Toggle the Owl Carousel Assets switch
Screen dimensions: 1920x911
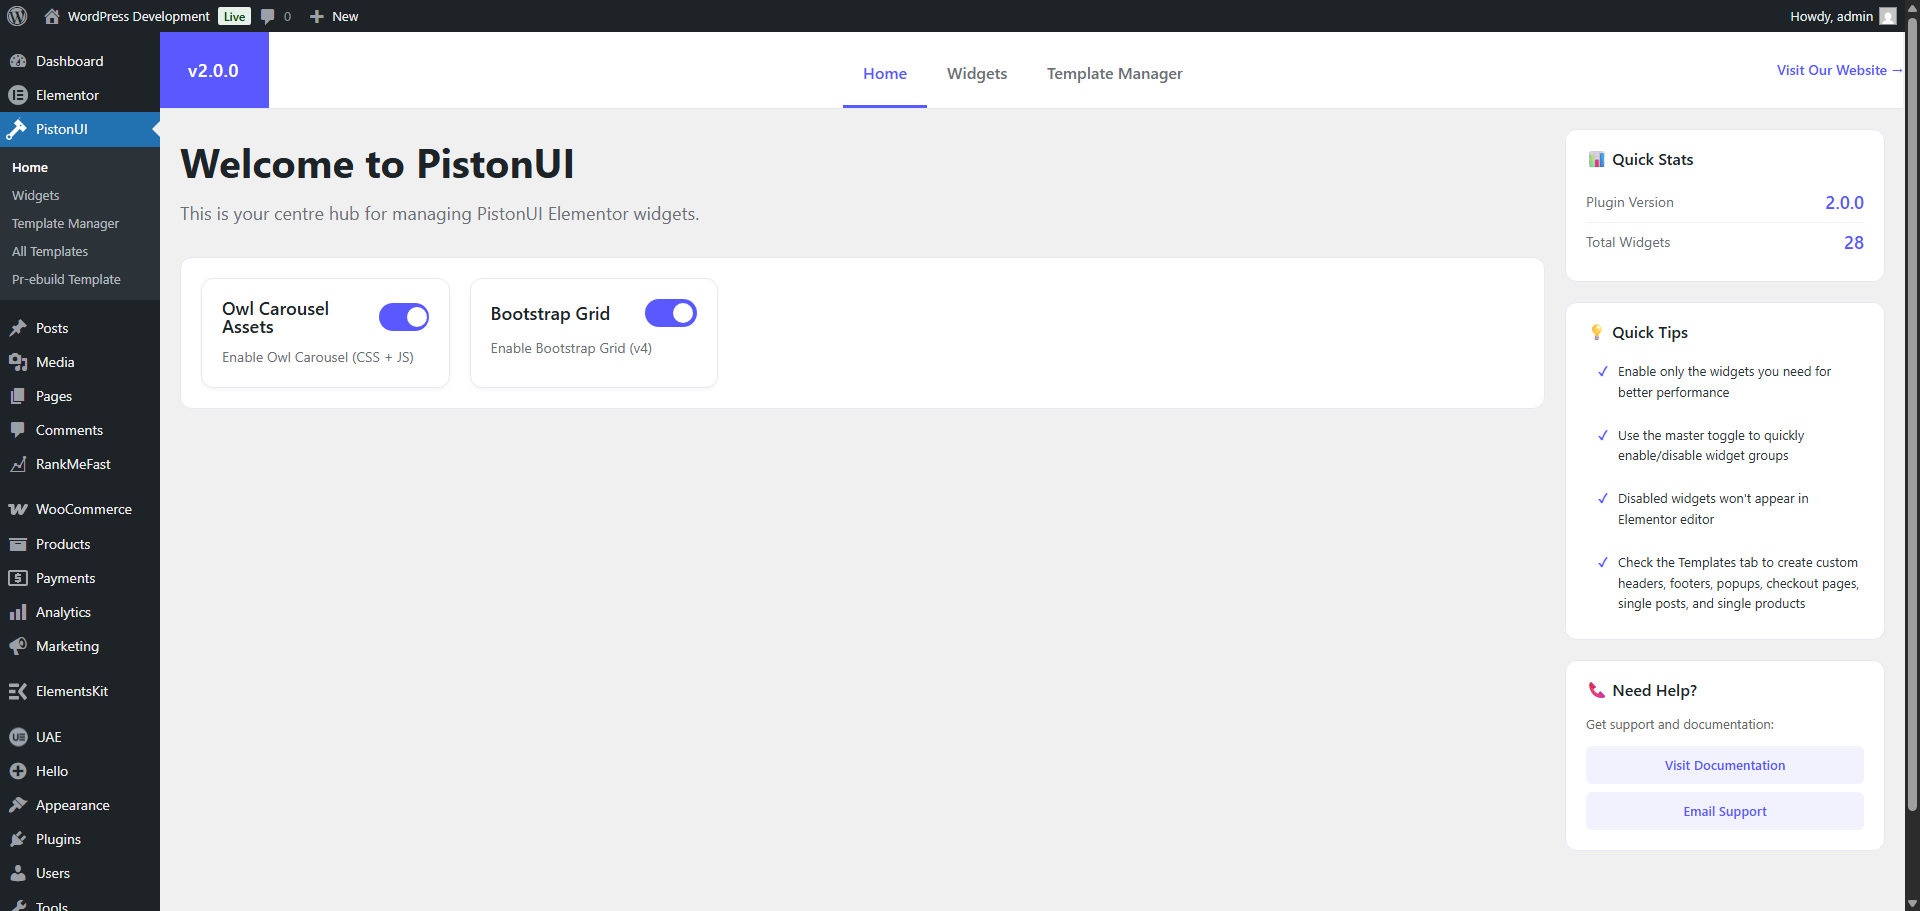point(404,317)
